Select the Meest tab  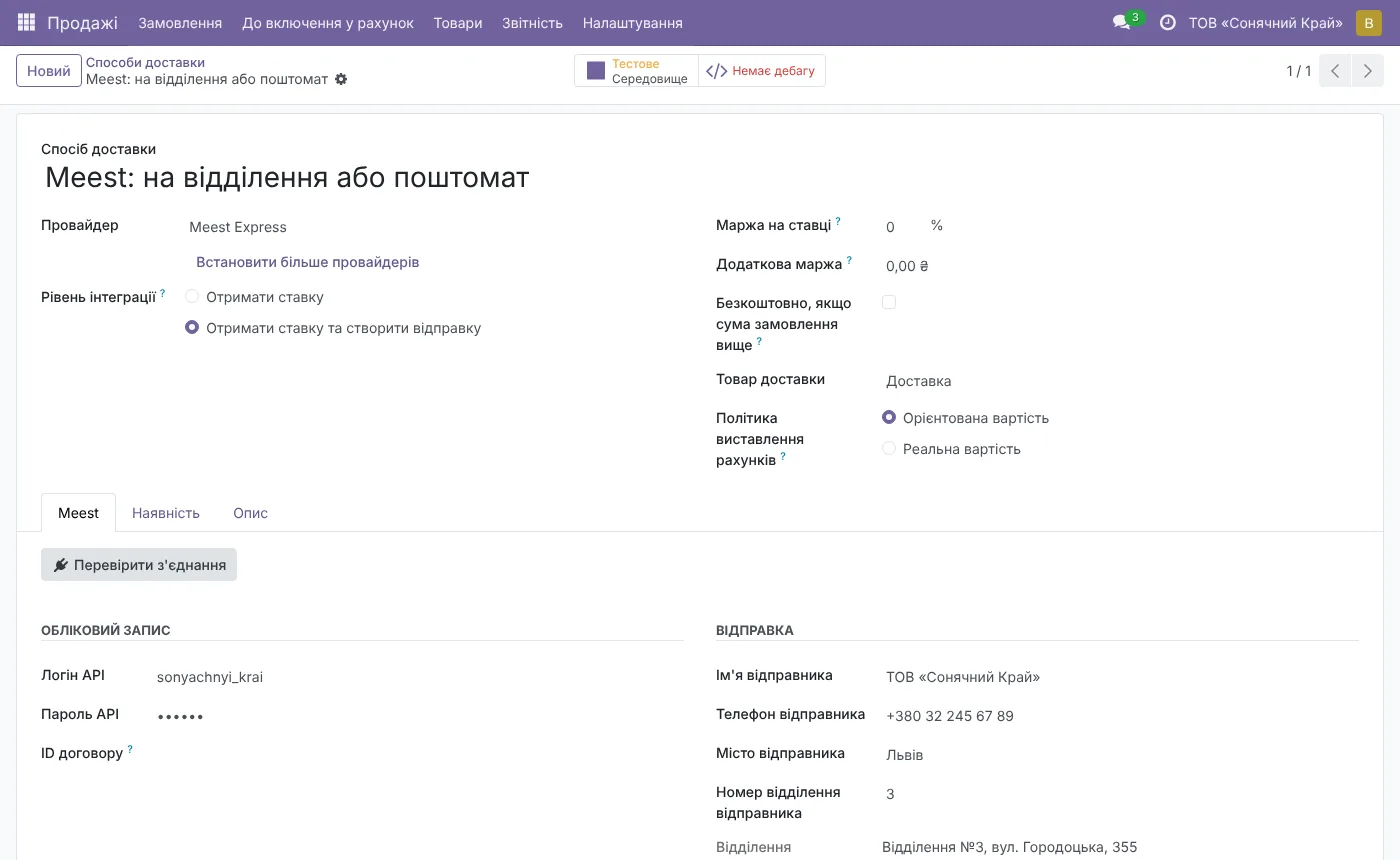click(x=78, y=513)
